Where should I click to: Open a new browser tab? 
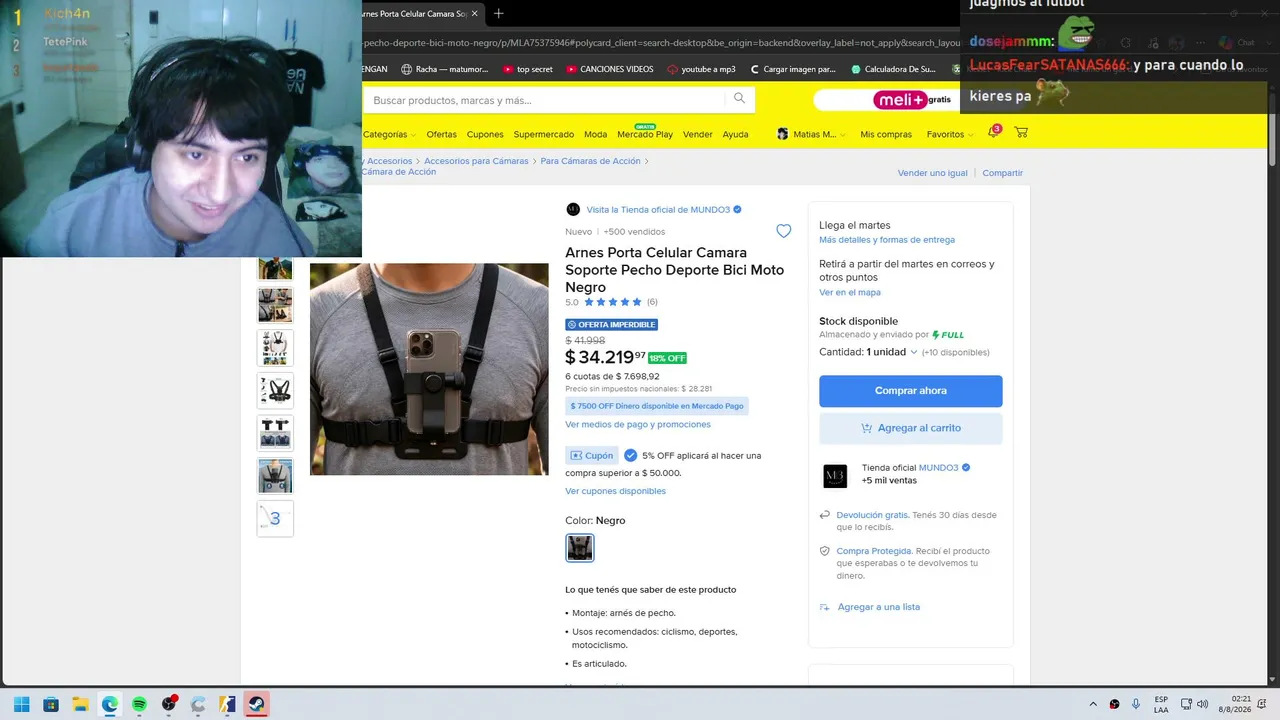(x=499, y=14)
